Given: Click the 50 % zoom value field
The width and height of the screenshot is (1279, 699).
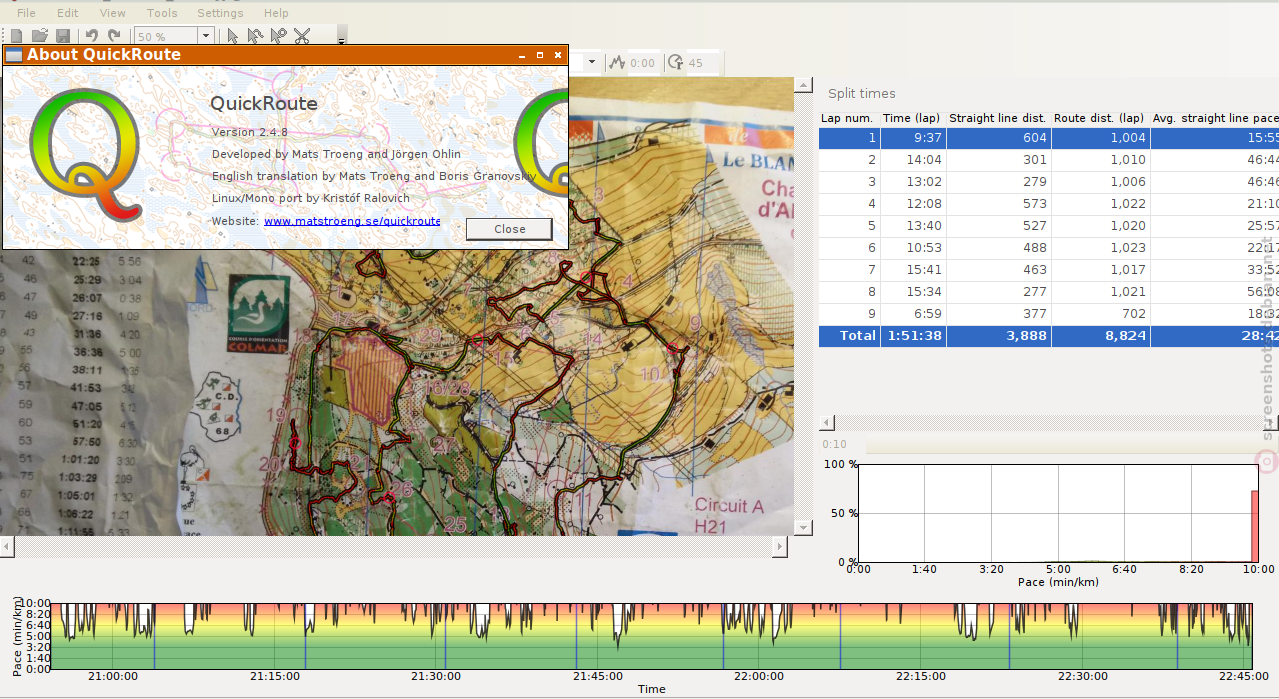Looking at the screenshot, I should point(167,36).
